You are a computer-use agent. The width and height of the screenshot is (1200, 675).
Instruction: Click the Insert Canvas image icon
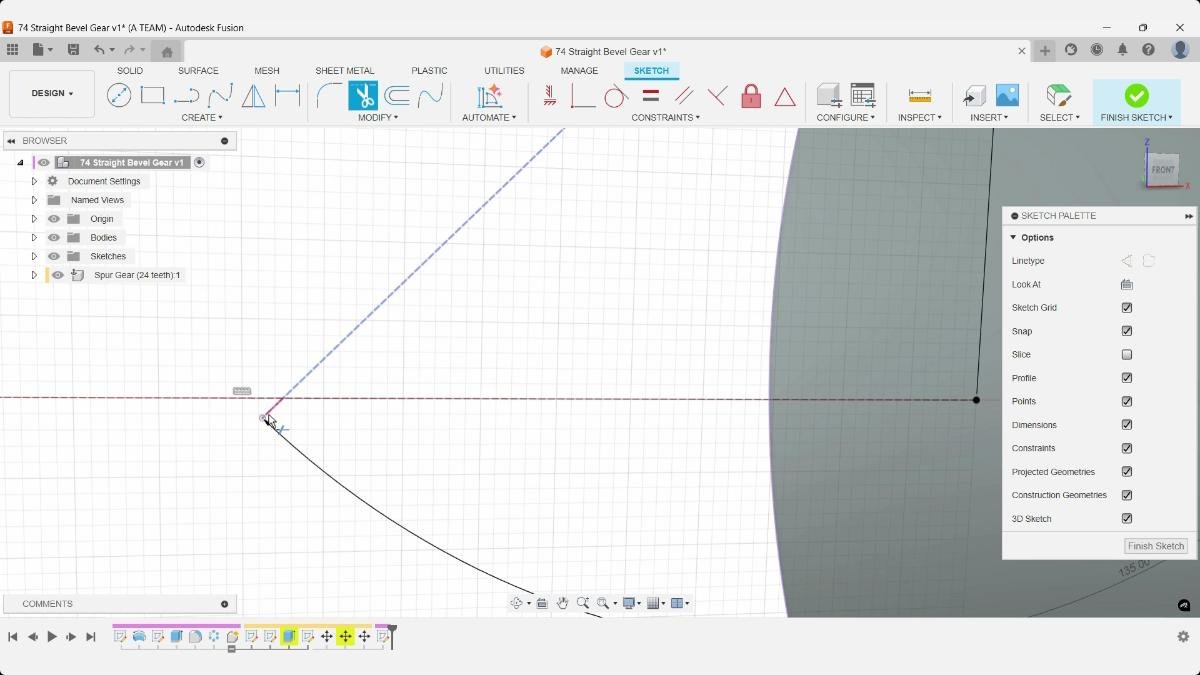1007,95
